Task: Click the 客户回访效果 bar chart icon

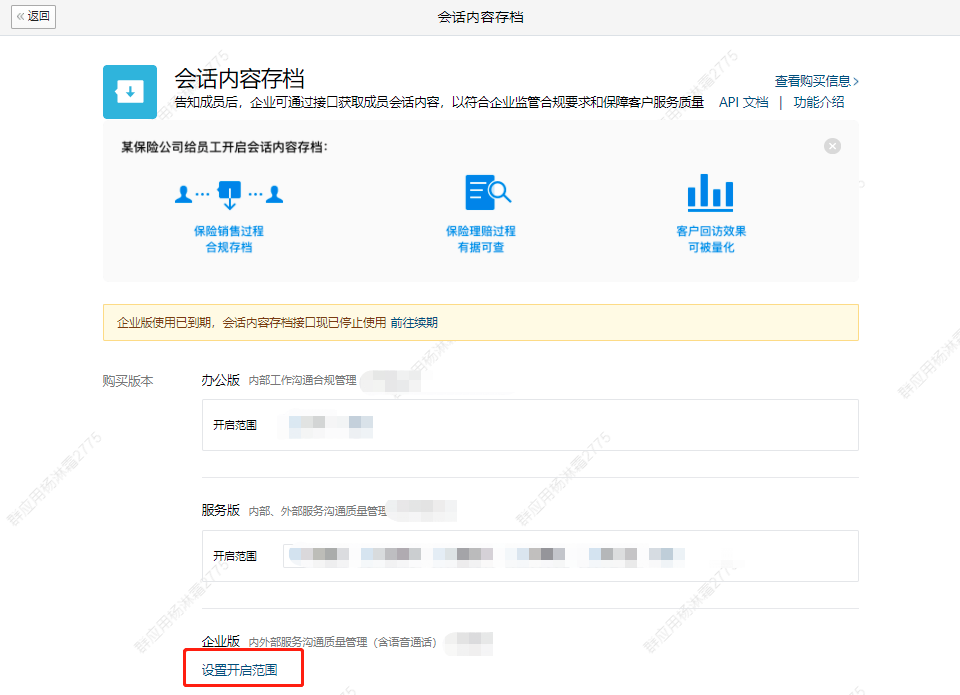Action: point(710,192)
